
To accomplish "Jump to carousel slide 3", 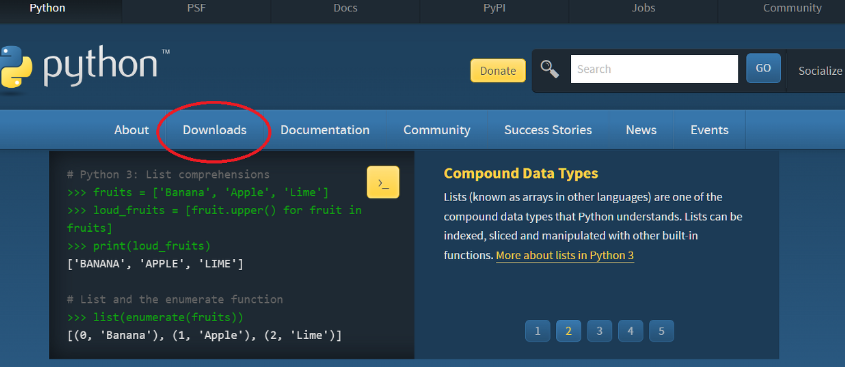I will [x=599, y=331].
